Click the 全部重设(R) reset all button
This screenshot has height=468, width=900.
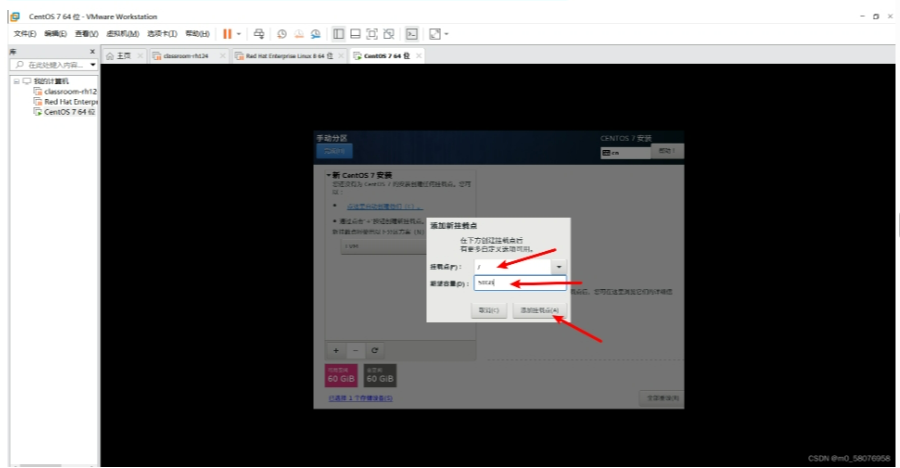click(x=662, y=398)
